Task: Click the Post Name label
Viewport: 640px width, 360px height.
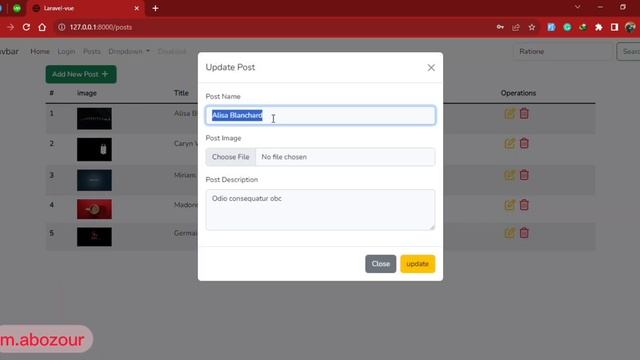Action: click(x=223, y=97)
